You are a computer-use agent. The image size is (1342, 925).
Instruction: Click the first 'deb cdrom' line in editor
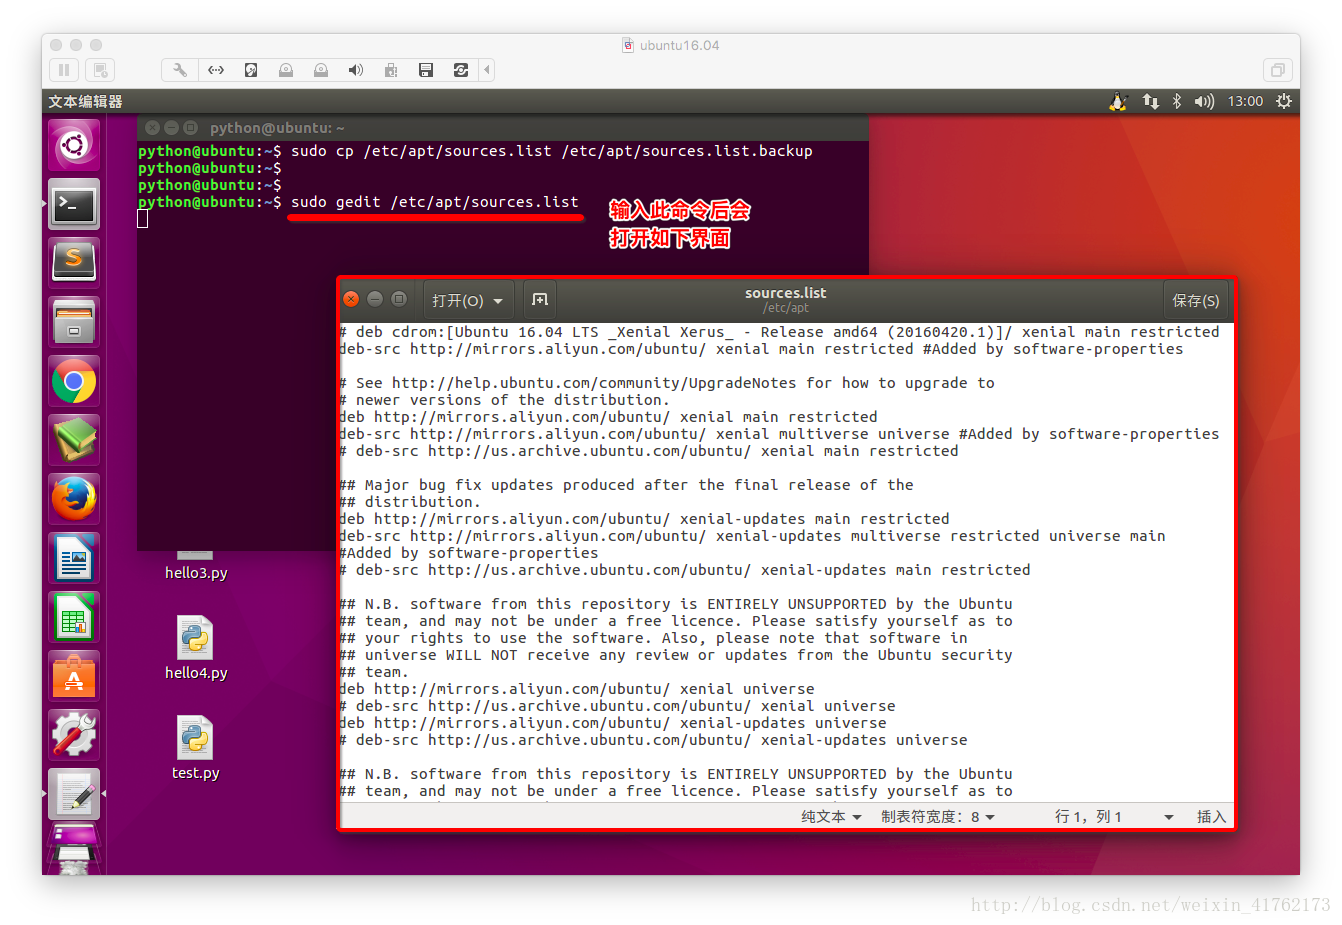[x=780, y=332]
